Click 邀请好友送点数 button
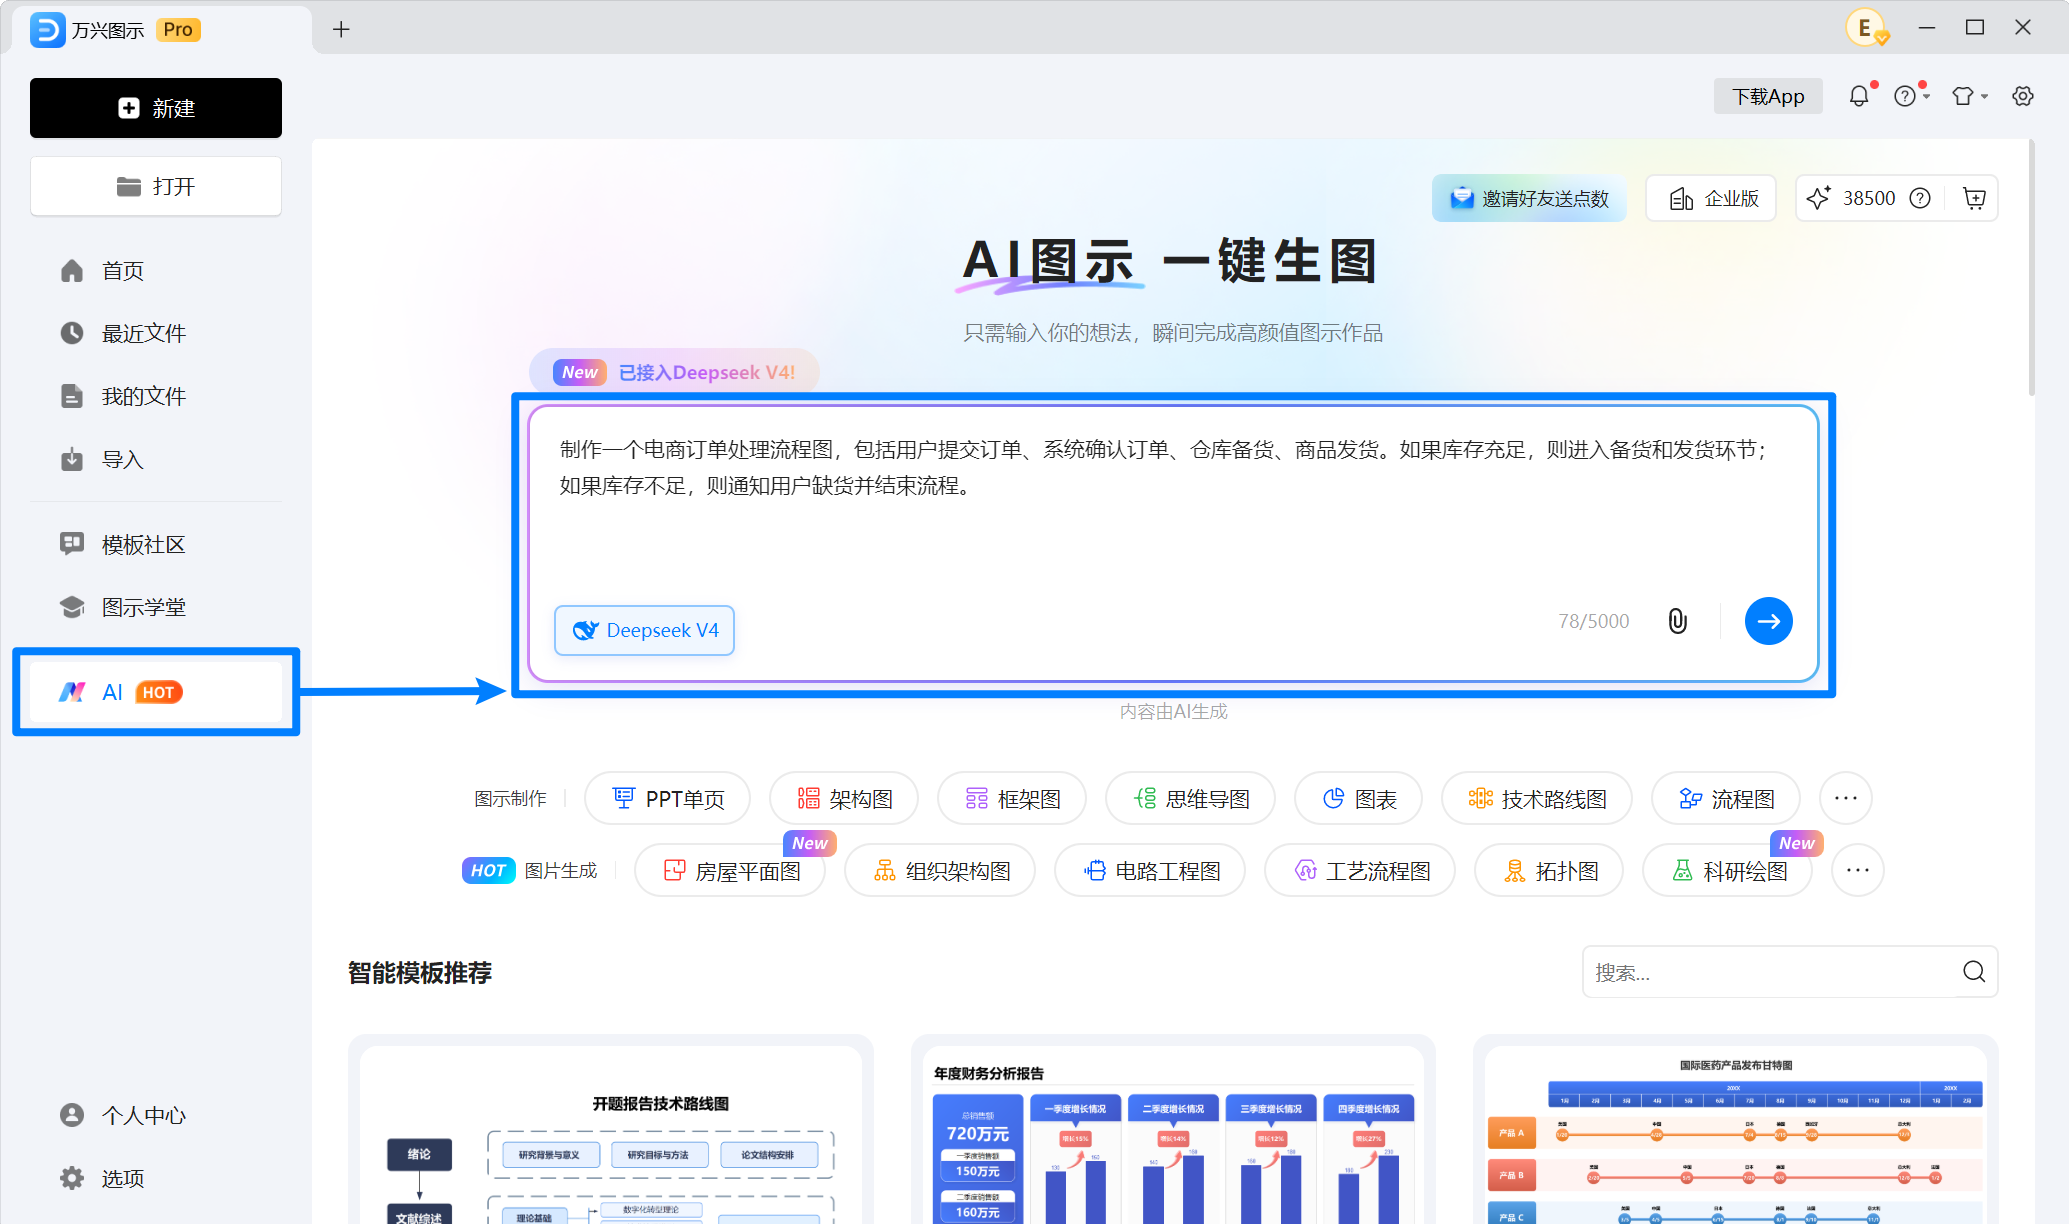 (x=1529, y=198)
